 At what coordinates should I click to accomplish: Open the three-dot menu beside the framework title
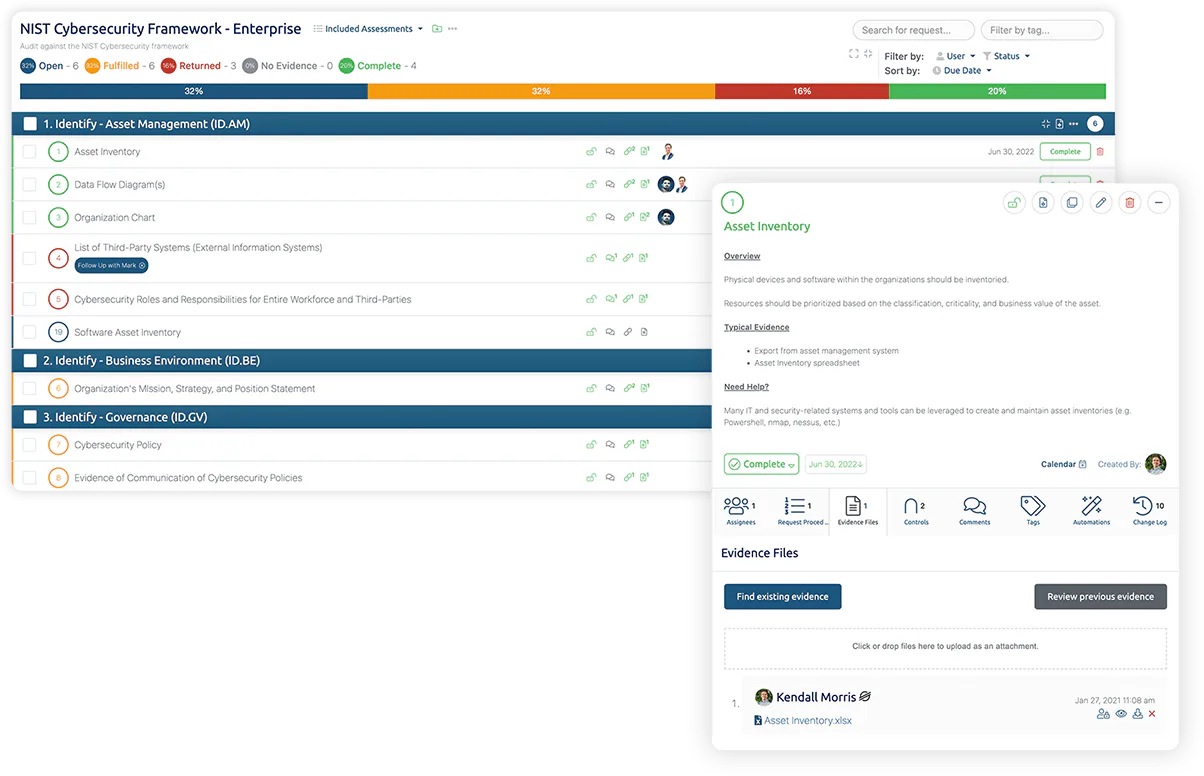pos(452,29)
